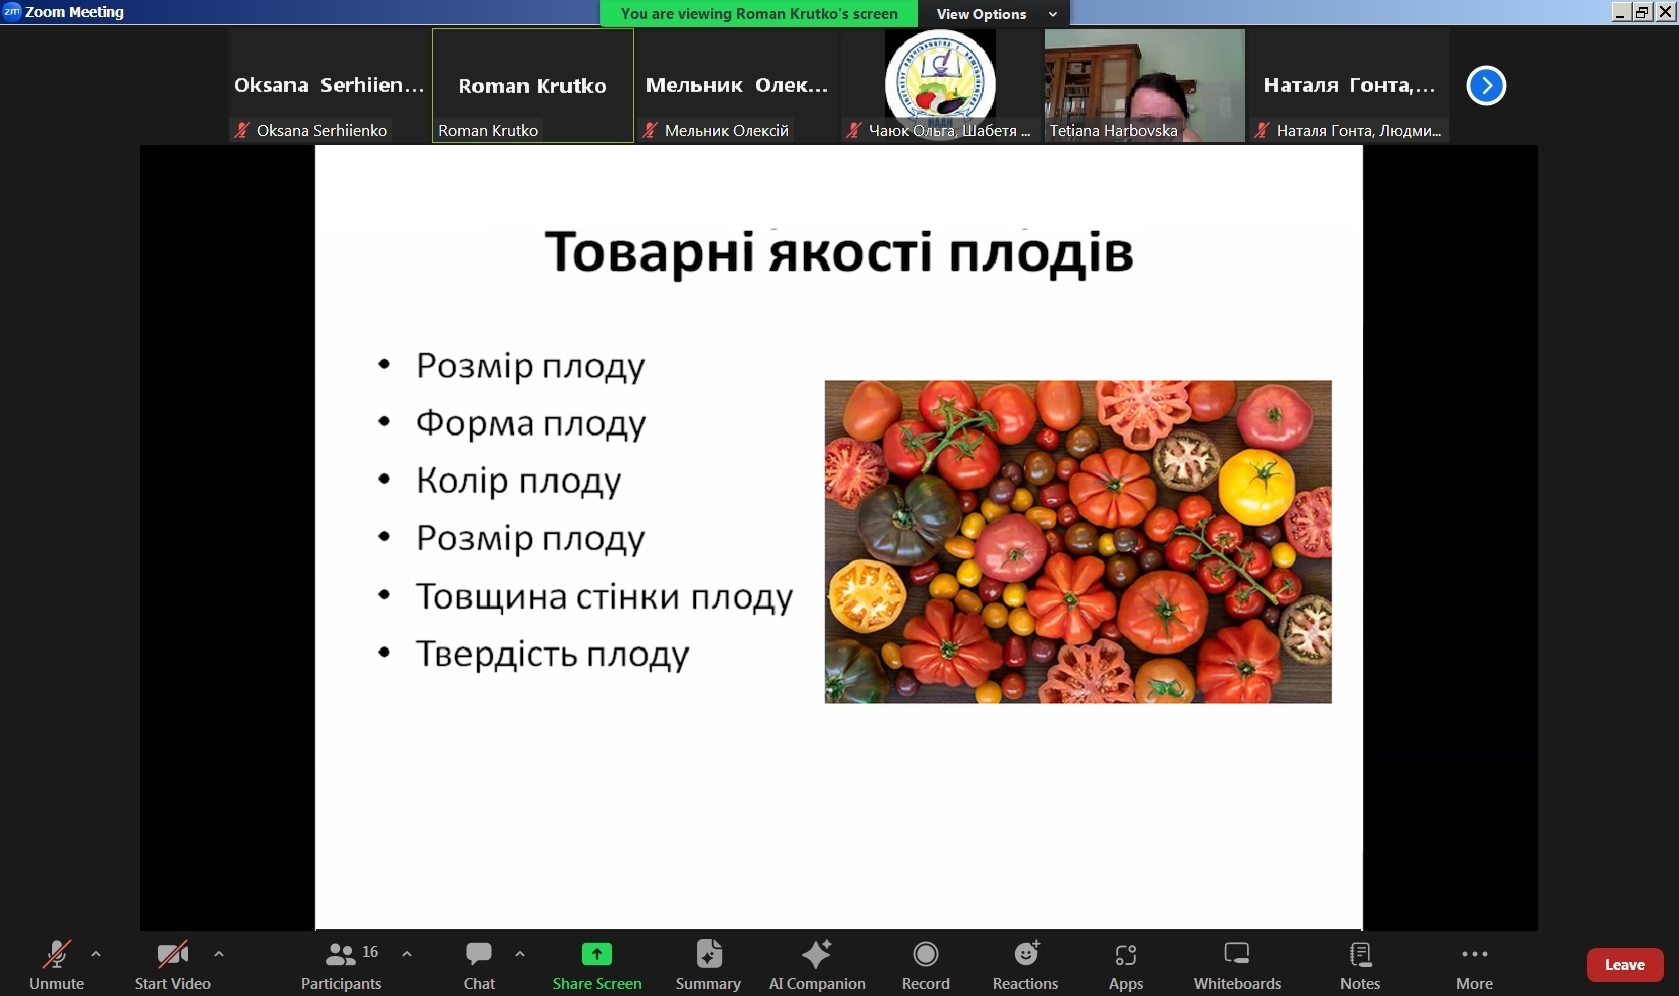This screenshot has width=1679, height=996.
Task: Click the green Share Screen button
Action: 597,966
